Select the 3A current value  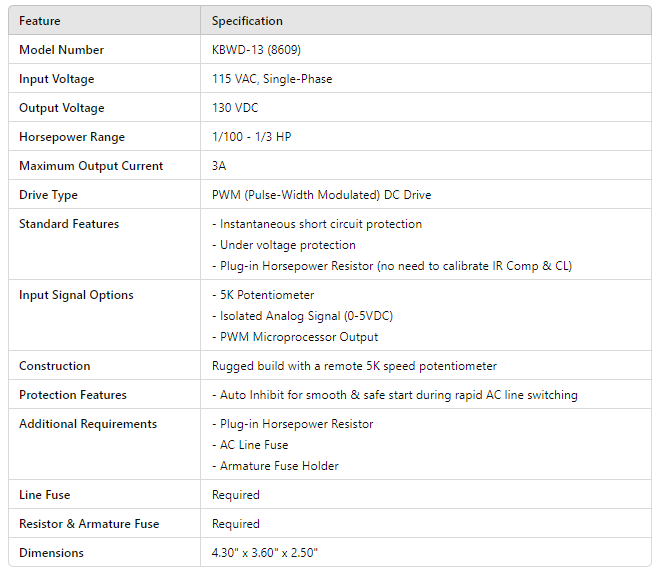(219, 166)
